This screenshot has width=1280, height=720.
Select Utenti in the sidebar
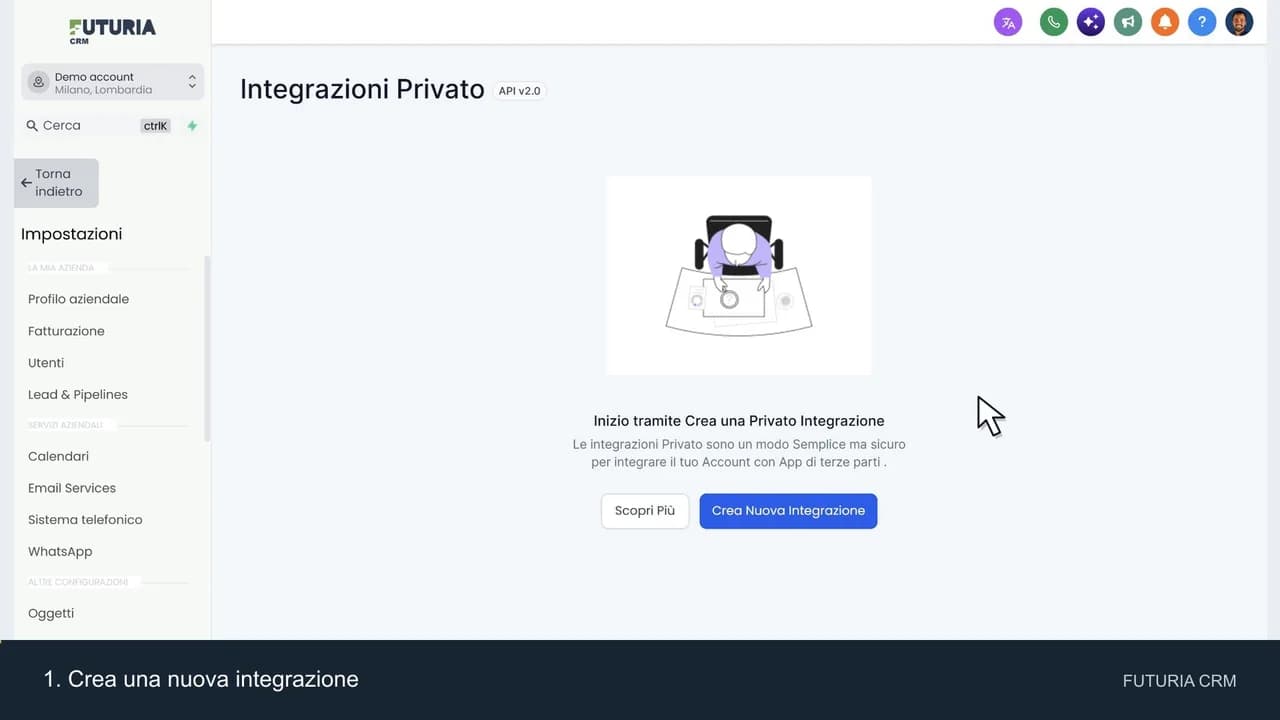coord(46,363)
